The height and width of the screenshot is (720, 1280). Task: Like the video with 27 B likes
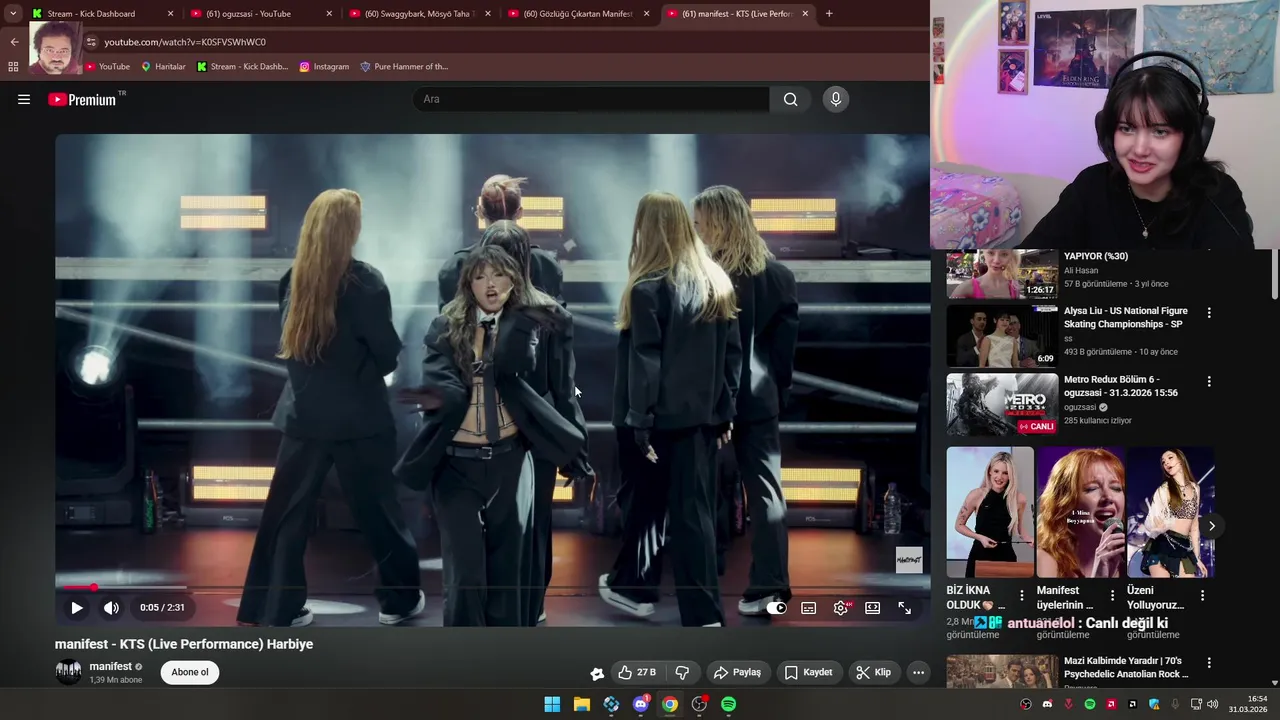pyautogui.click(x=636, y=672)
